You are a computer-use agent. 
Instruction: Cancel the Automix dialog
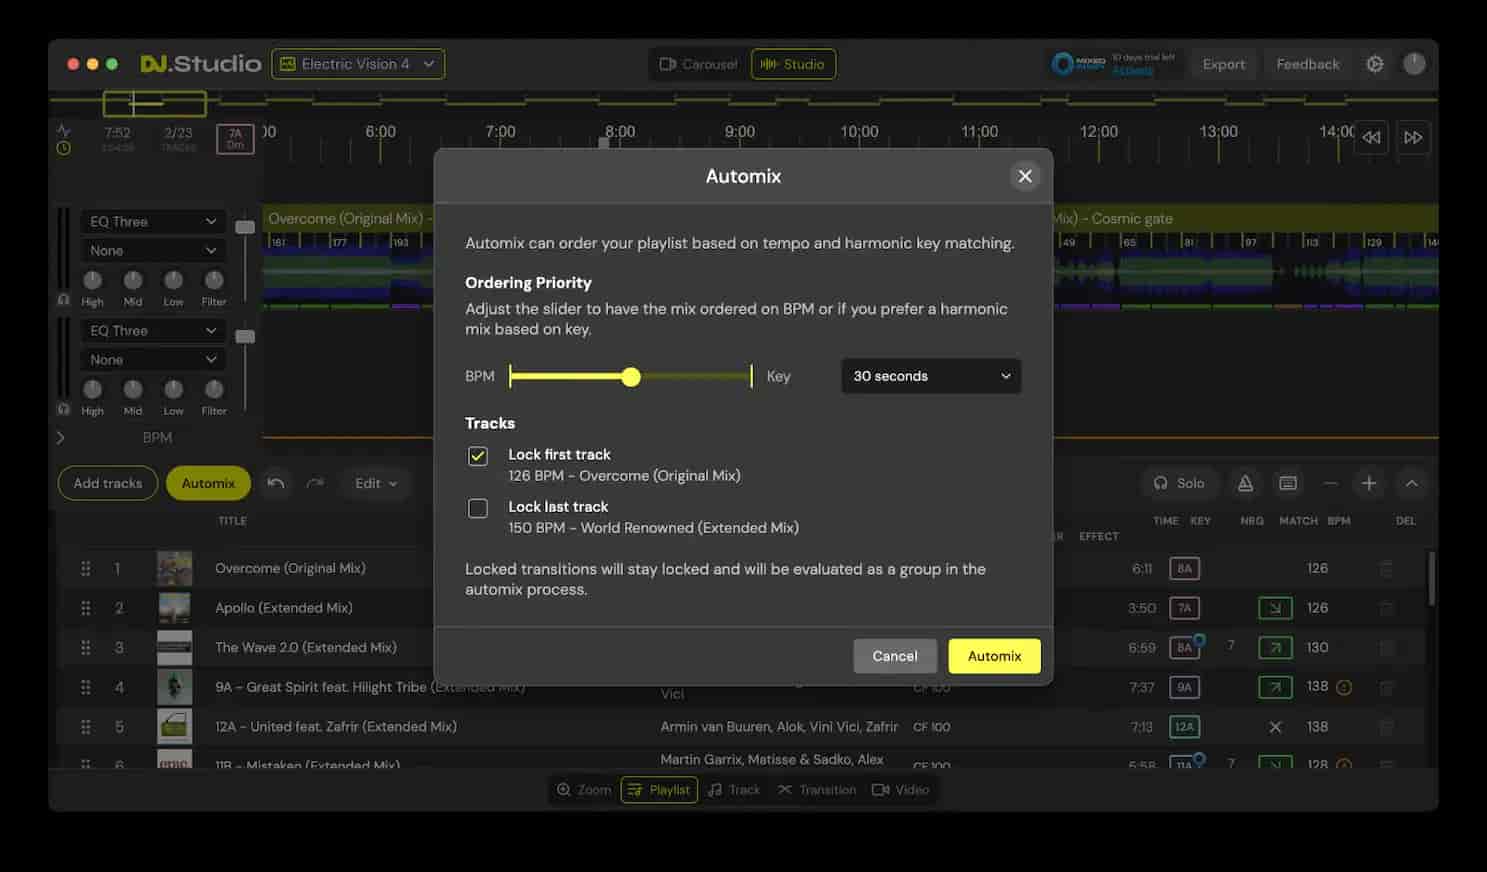click(x=894, y=656)
